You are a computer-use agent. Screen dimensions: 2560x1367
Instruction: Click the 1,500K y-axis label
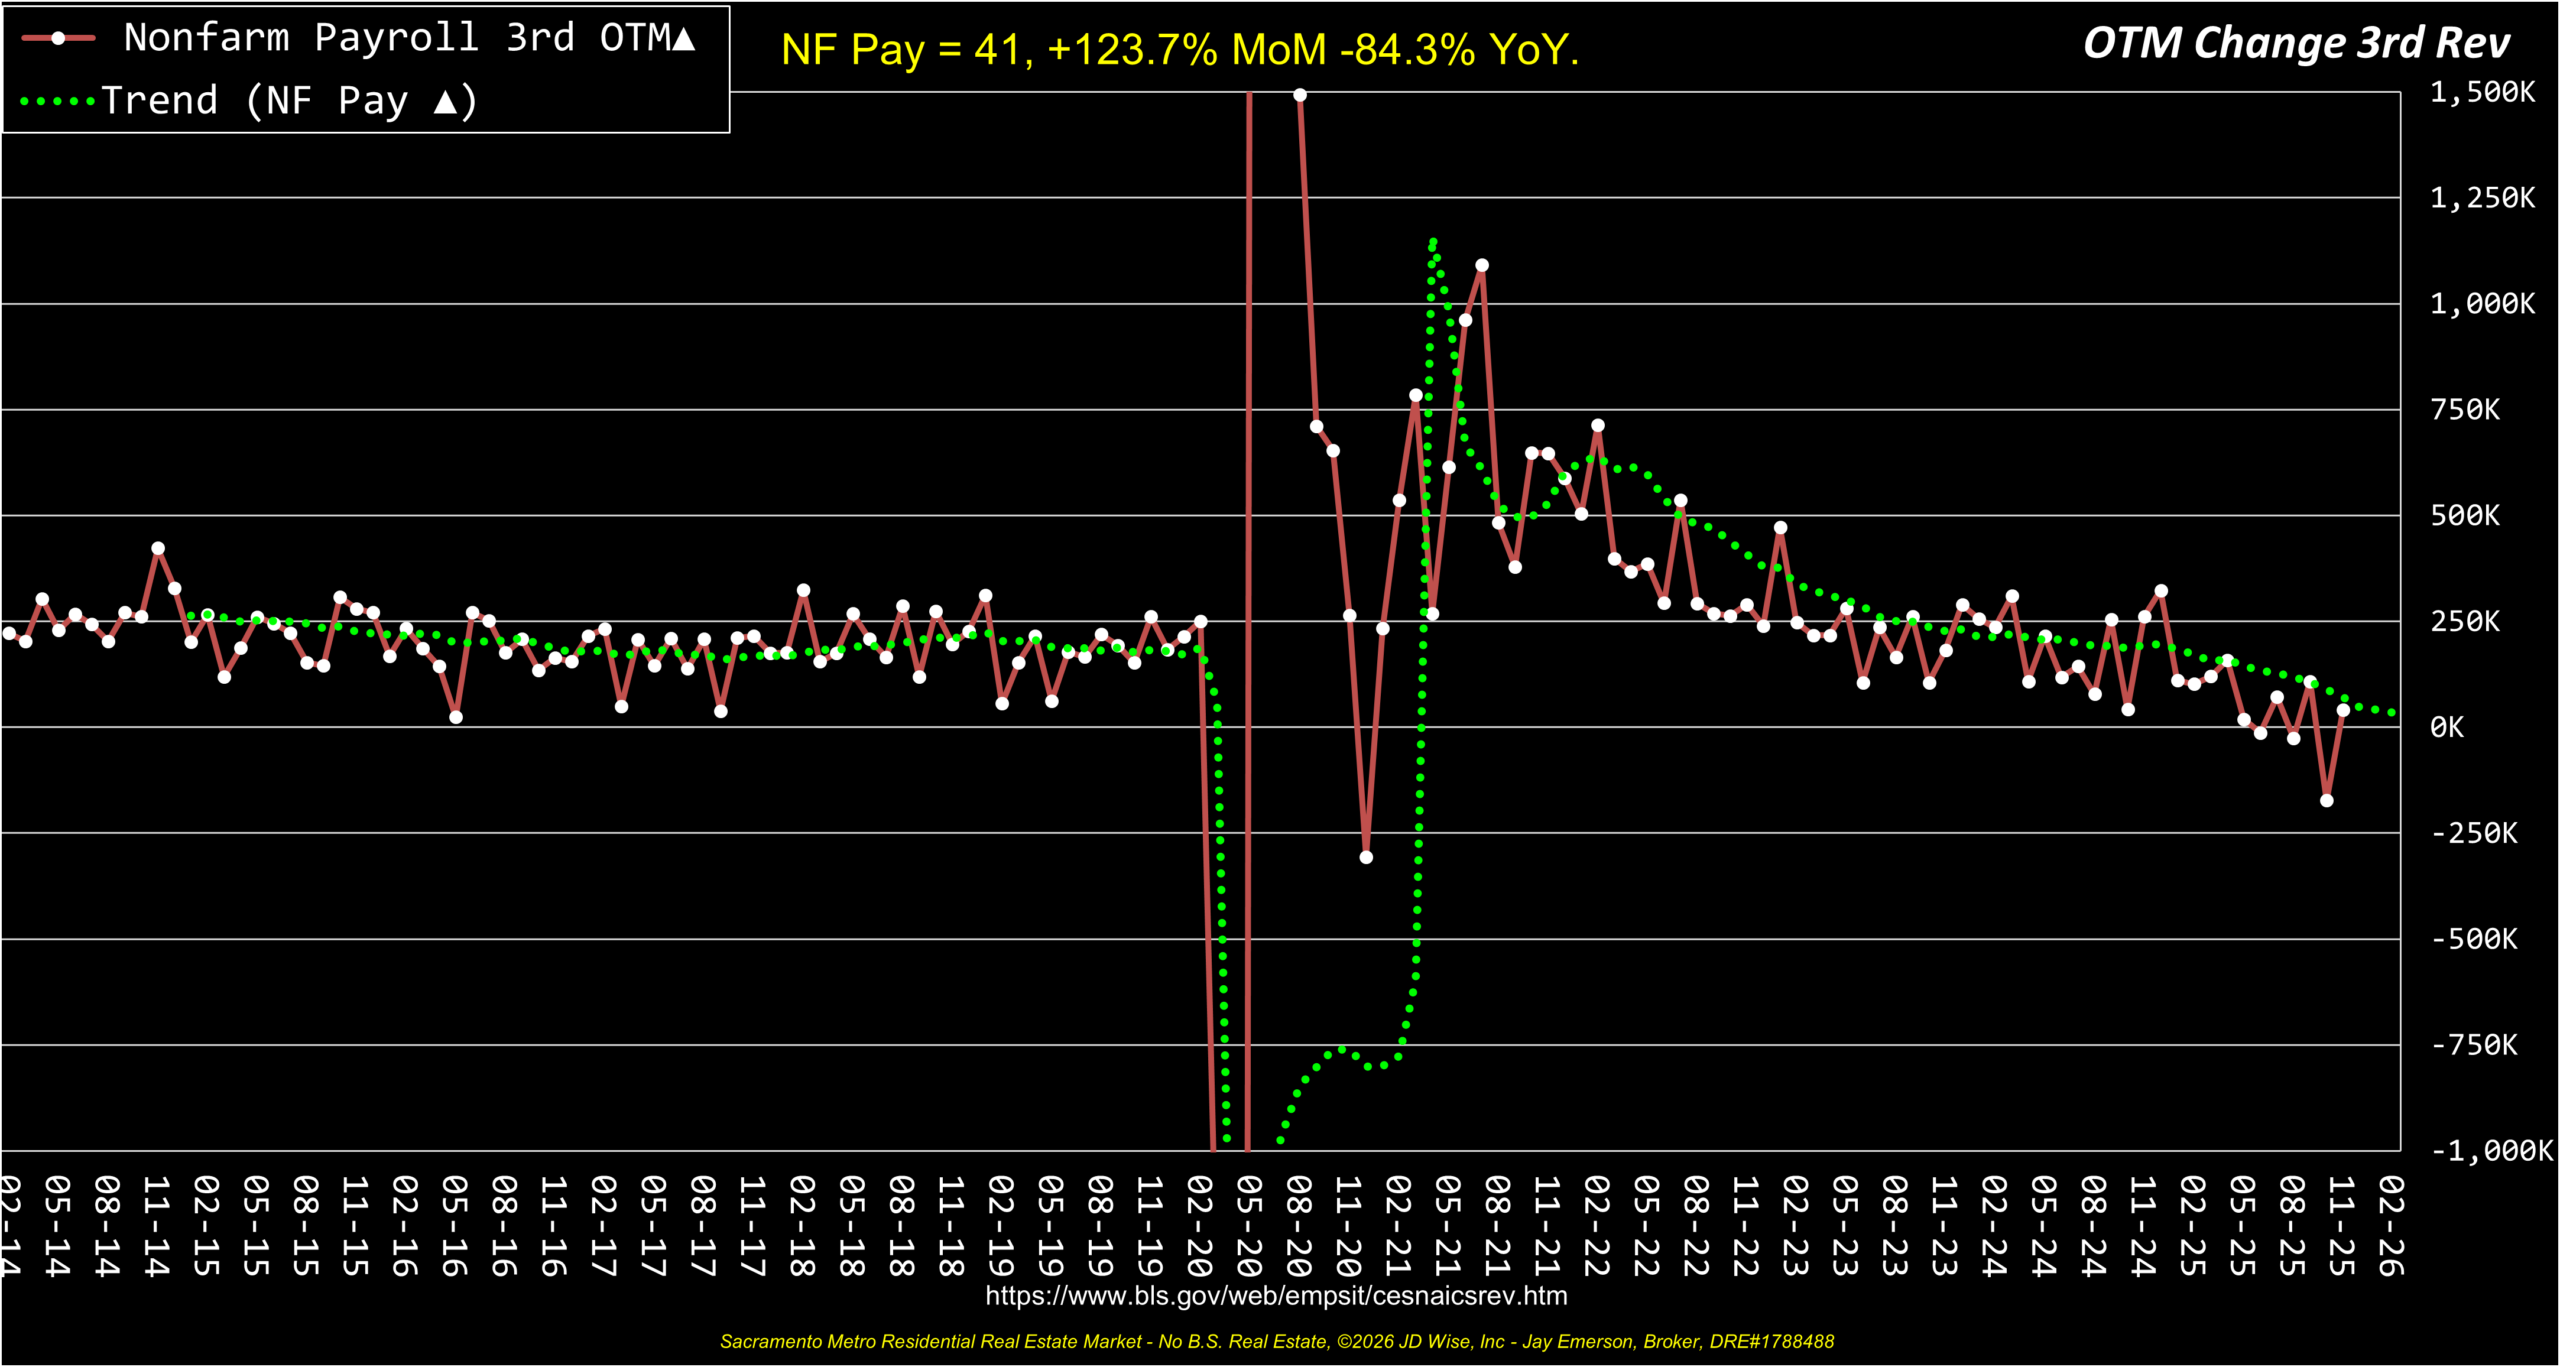[x=2482, y=92]
